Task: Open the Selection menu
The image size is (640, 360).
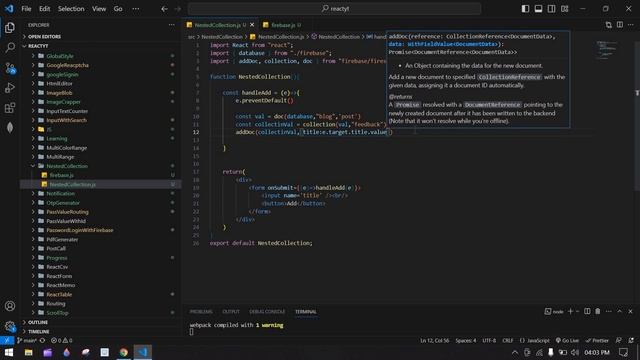Action: point(71,9)
